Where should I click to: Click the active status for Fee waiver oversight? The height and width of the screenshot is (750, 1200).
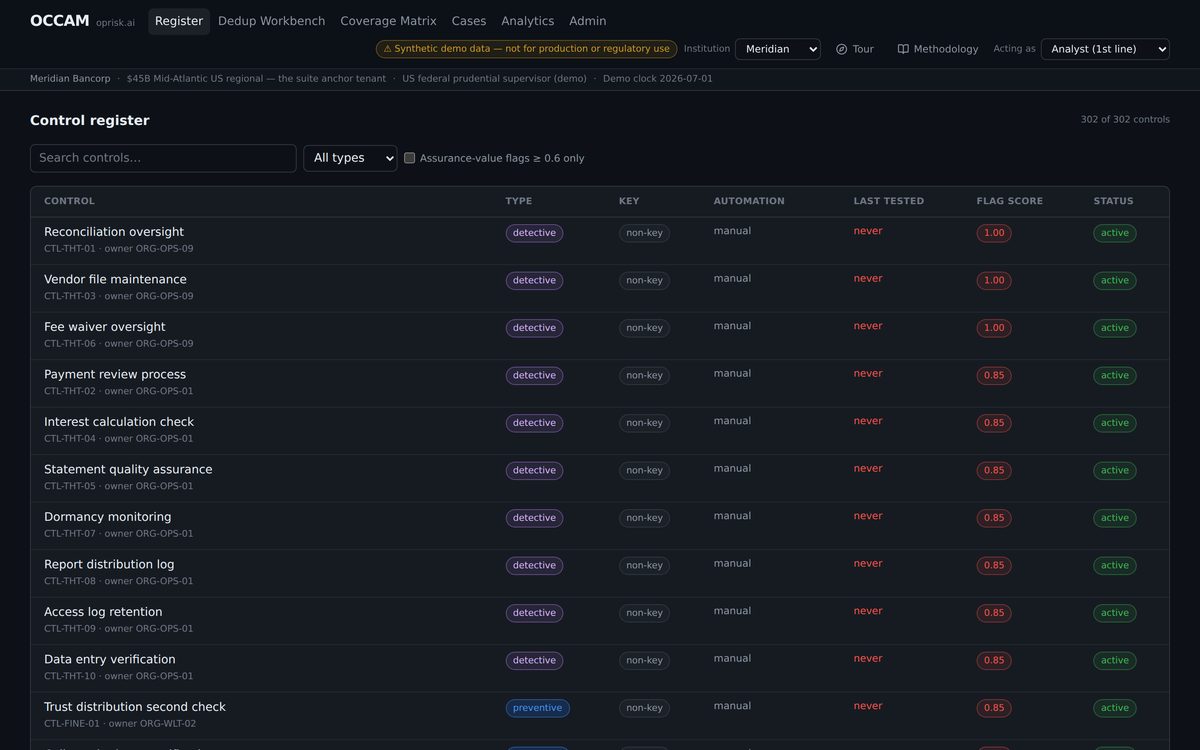pos(1115,328)
